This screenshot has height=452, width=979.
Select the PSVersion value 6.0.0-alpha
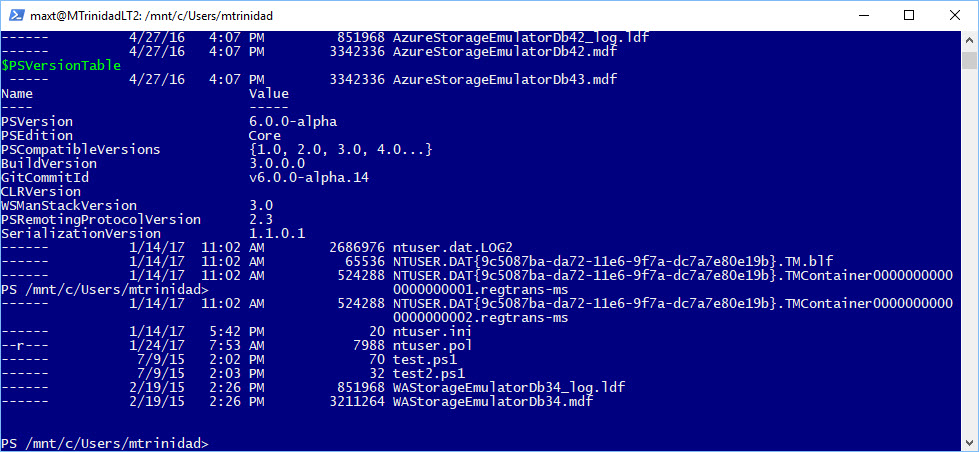click(x=293, y=122)
